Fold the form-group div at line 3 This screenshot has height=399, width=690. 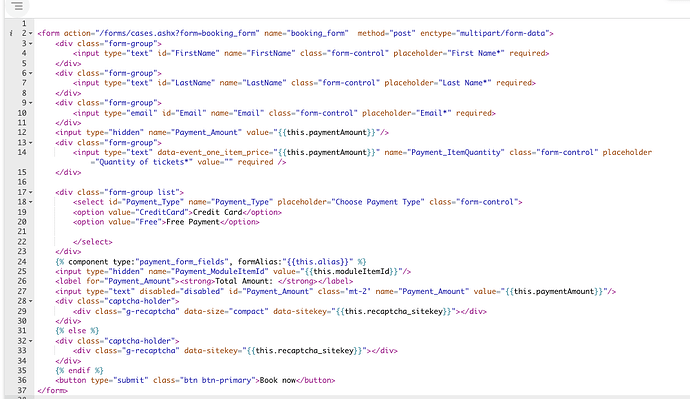click(31, 44)
